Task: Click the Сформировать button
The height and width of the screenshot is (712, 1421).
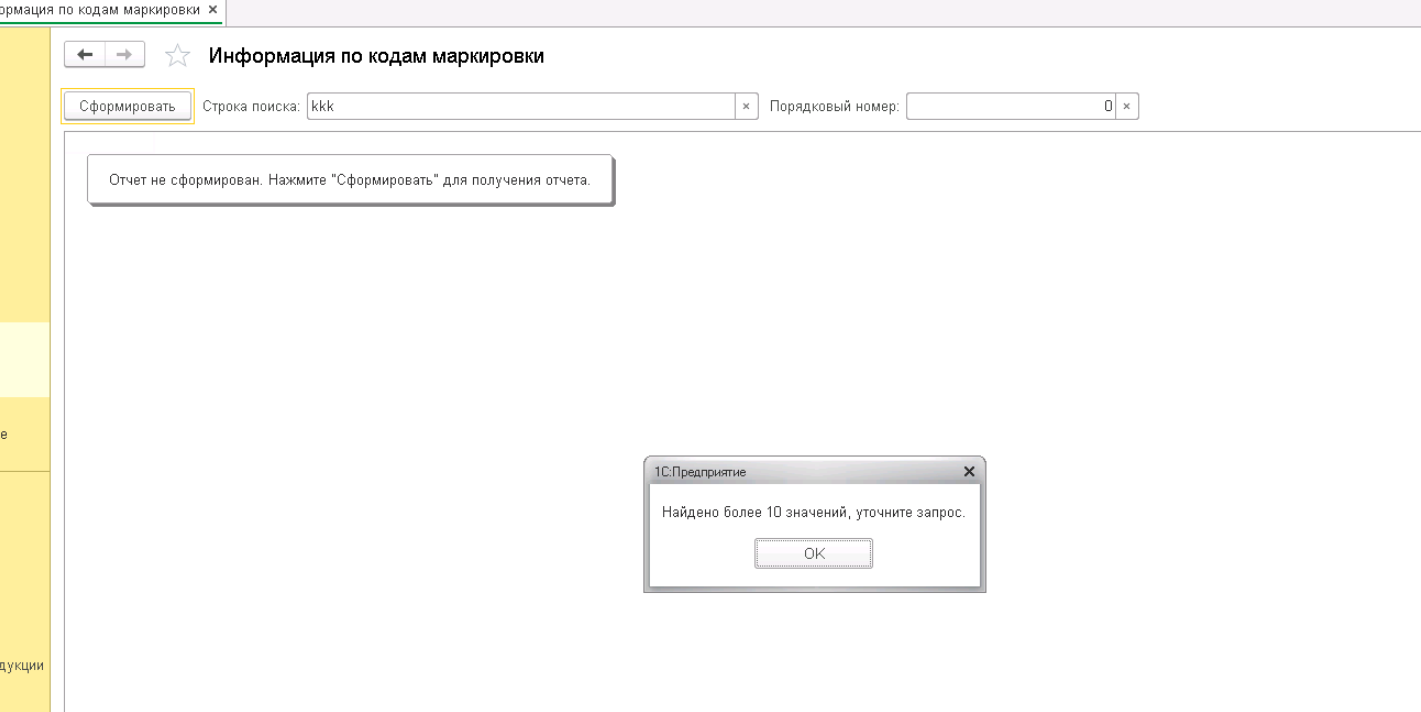Action: [x=127, y=106]
